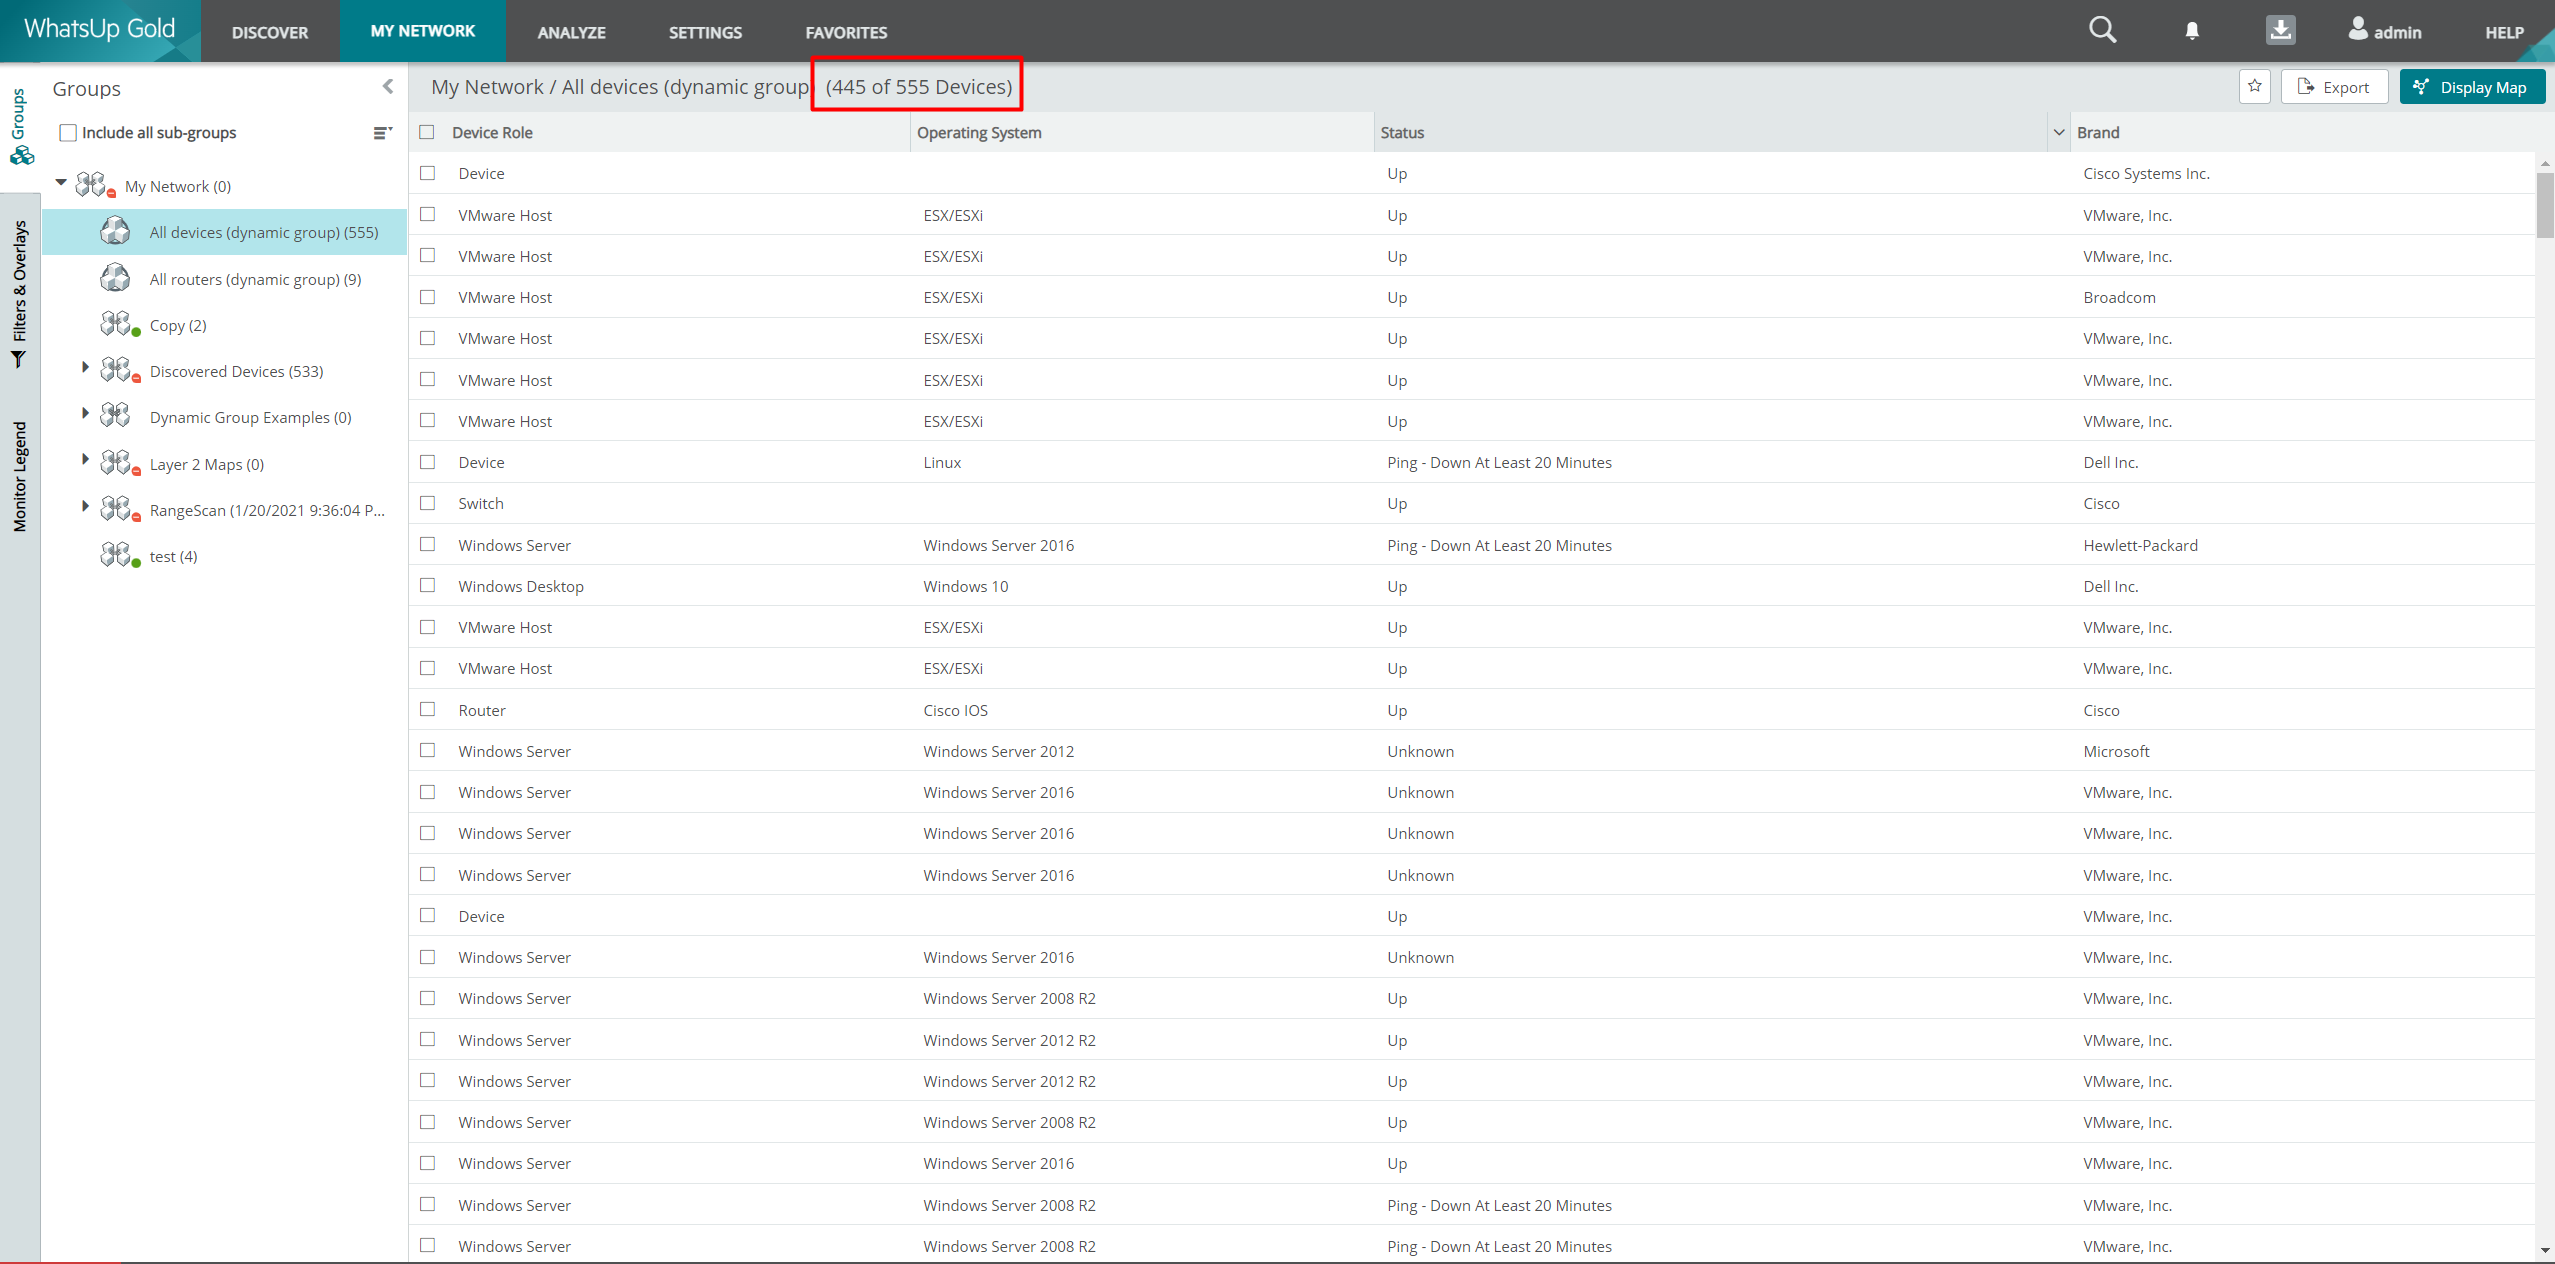
Task: Collapse the Groups panel chevron
Action: click(388, 87)
